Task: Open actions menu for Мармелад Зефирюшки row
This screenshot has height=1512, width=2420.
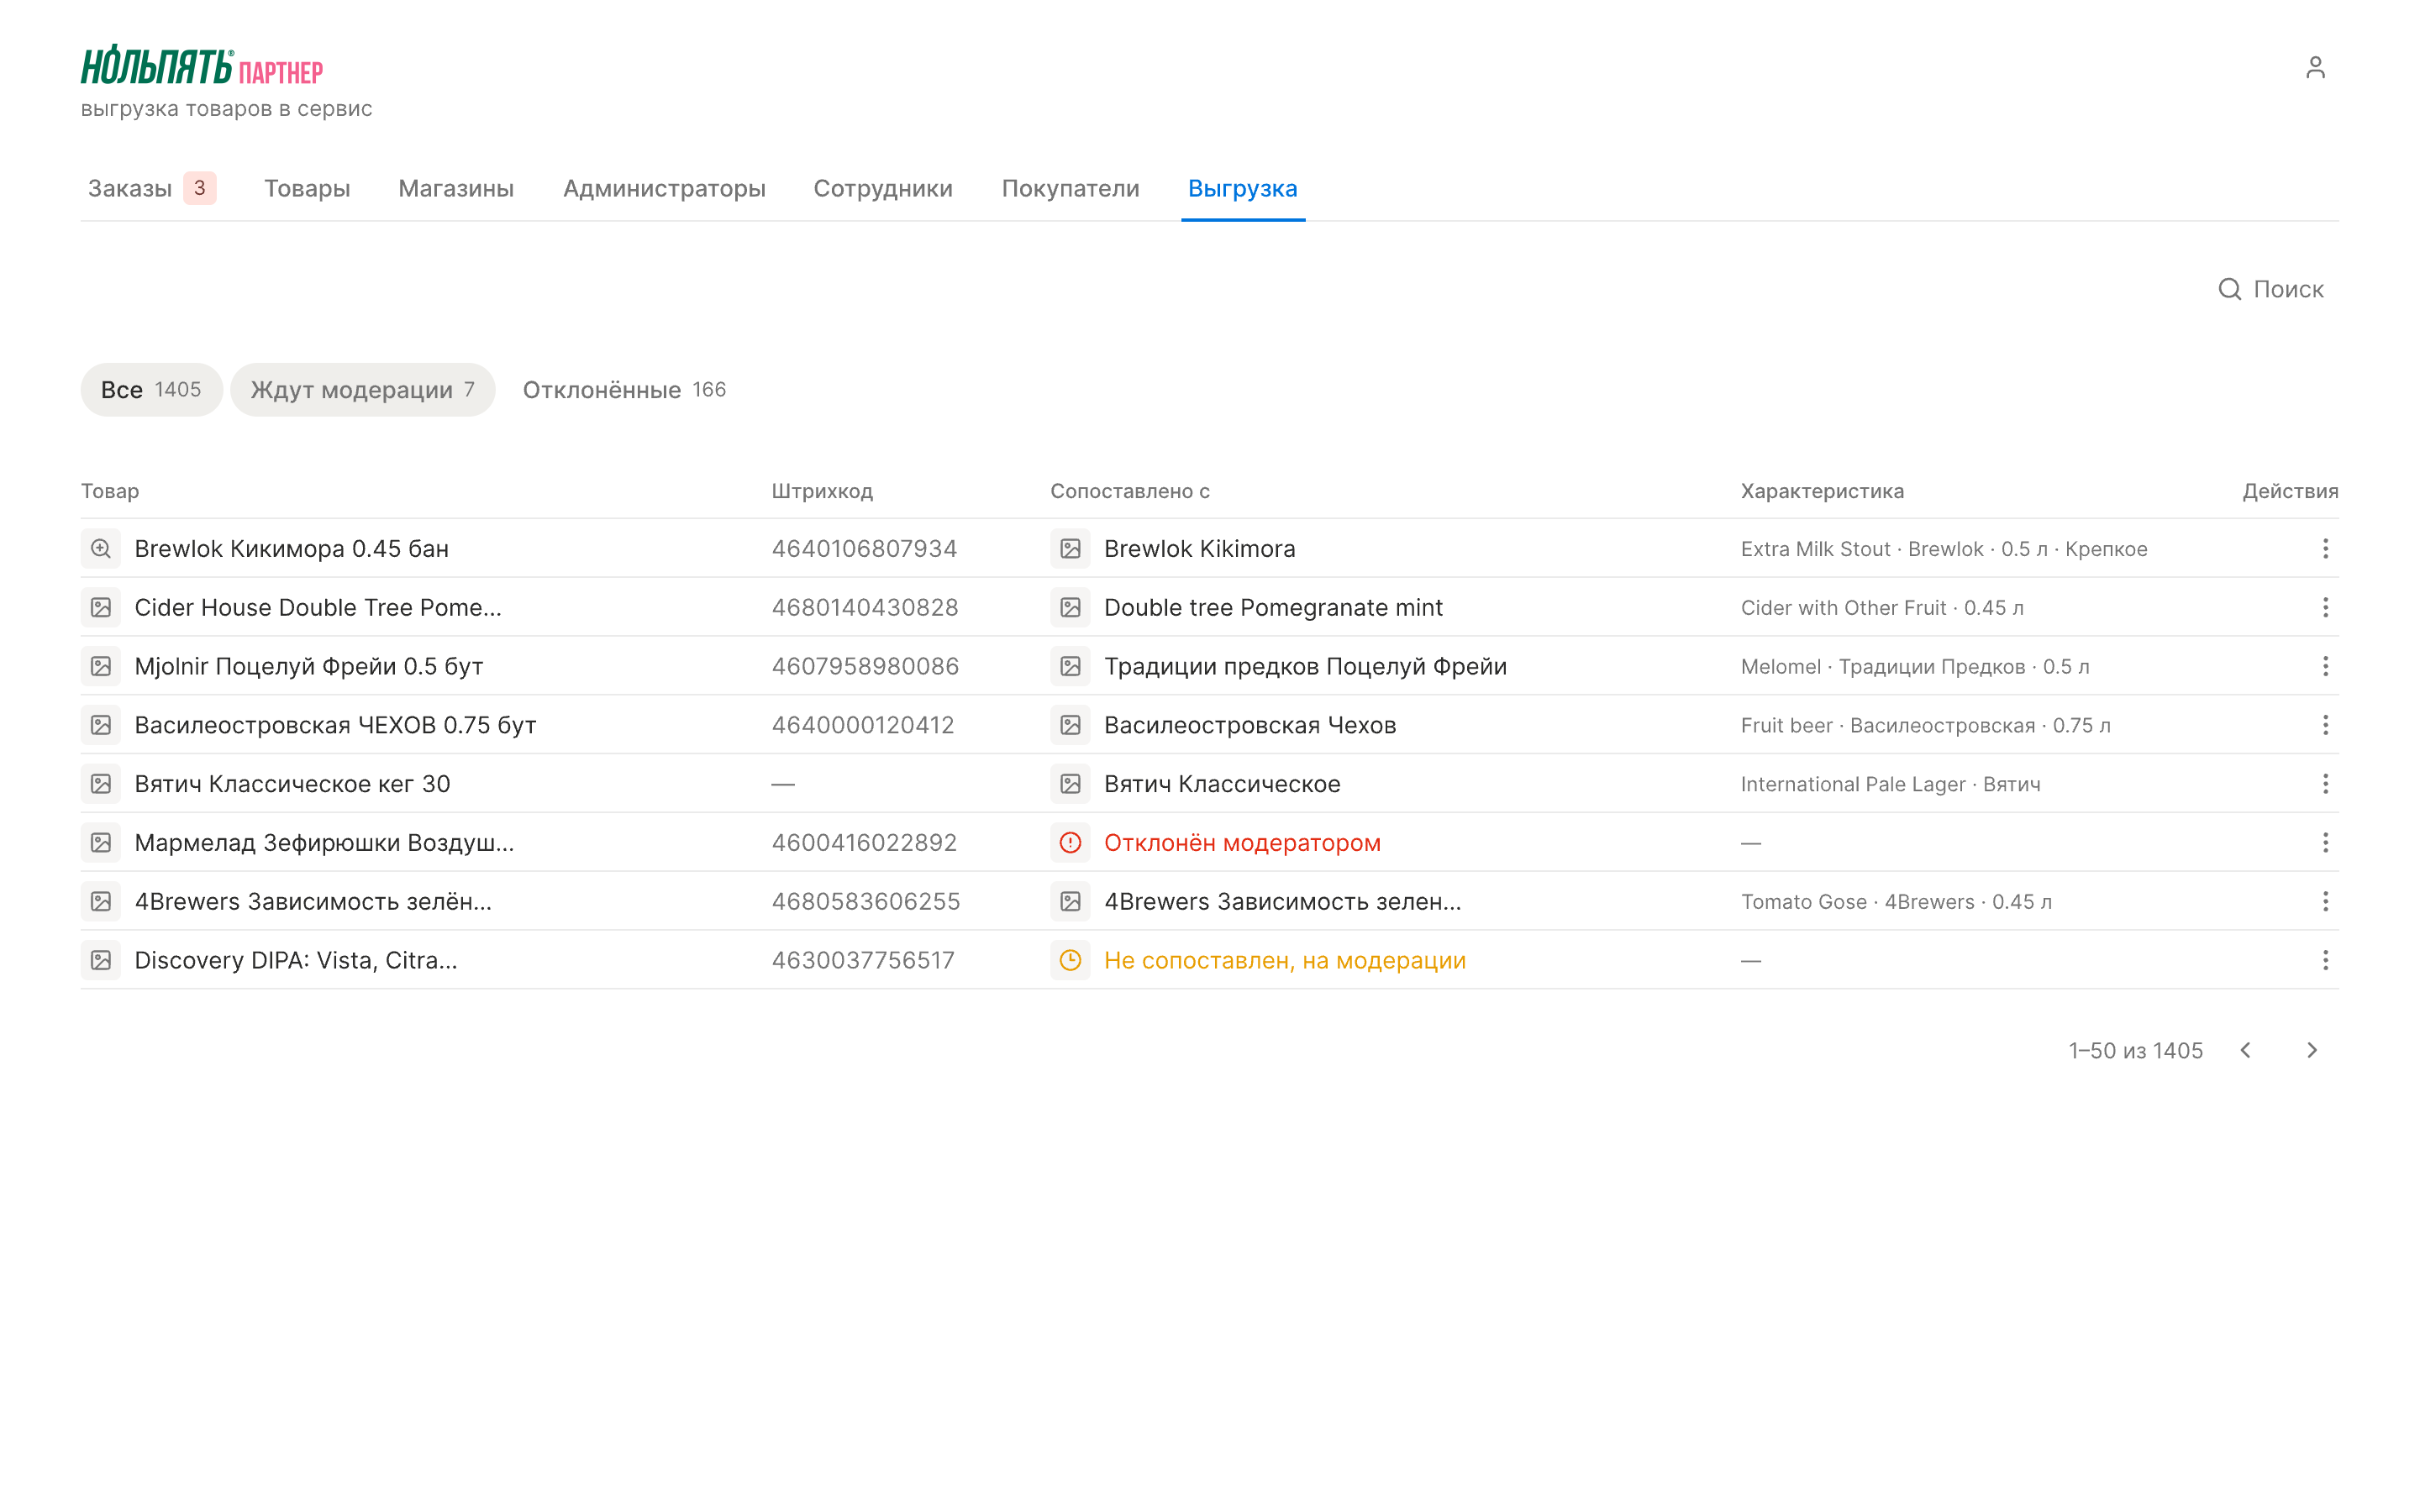Action: [2325, 843]
